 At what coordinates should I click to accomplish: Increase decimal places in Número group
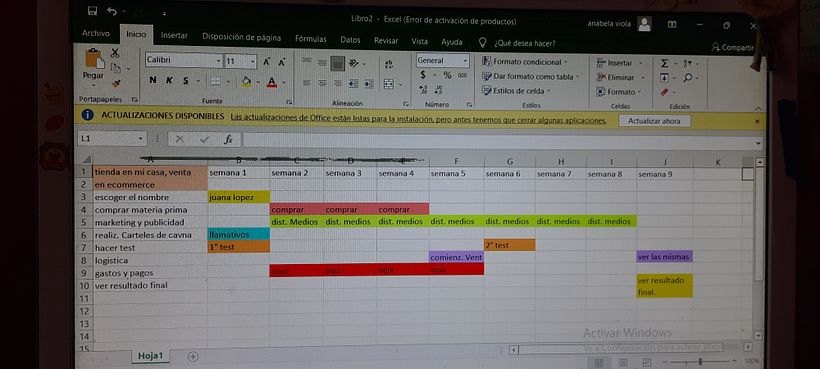(x=423, y=90)
